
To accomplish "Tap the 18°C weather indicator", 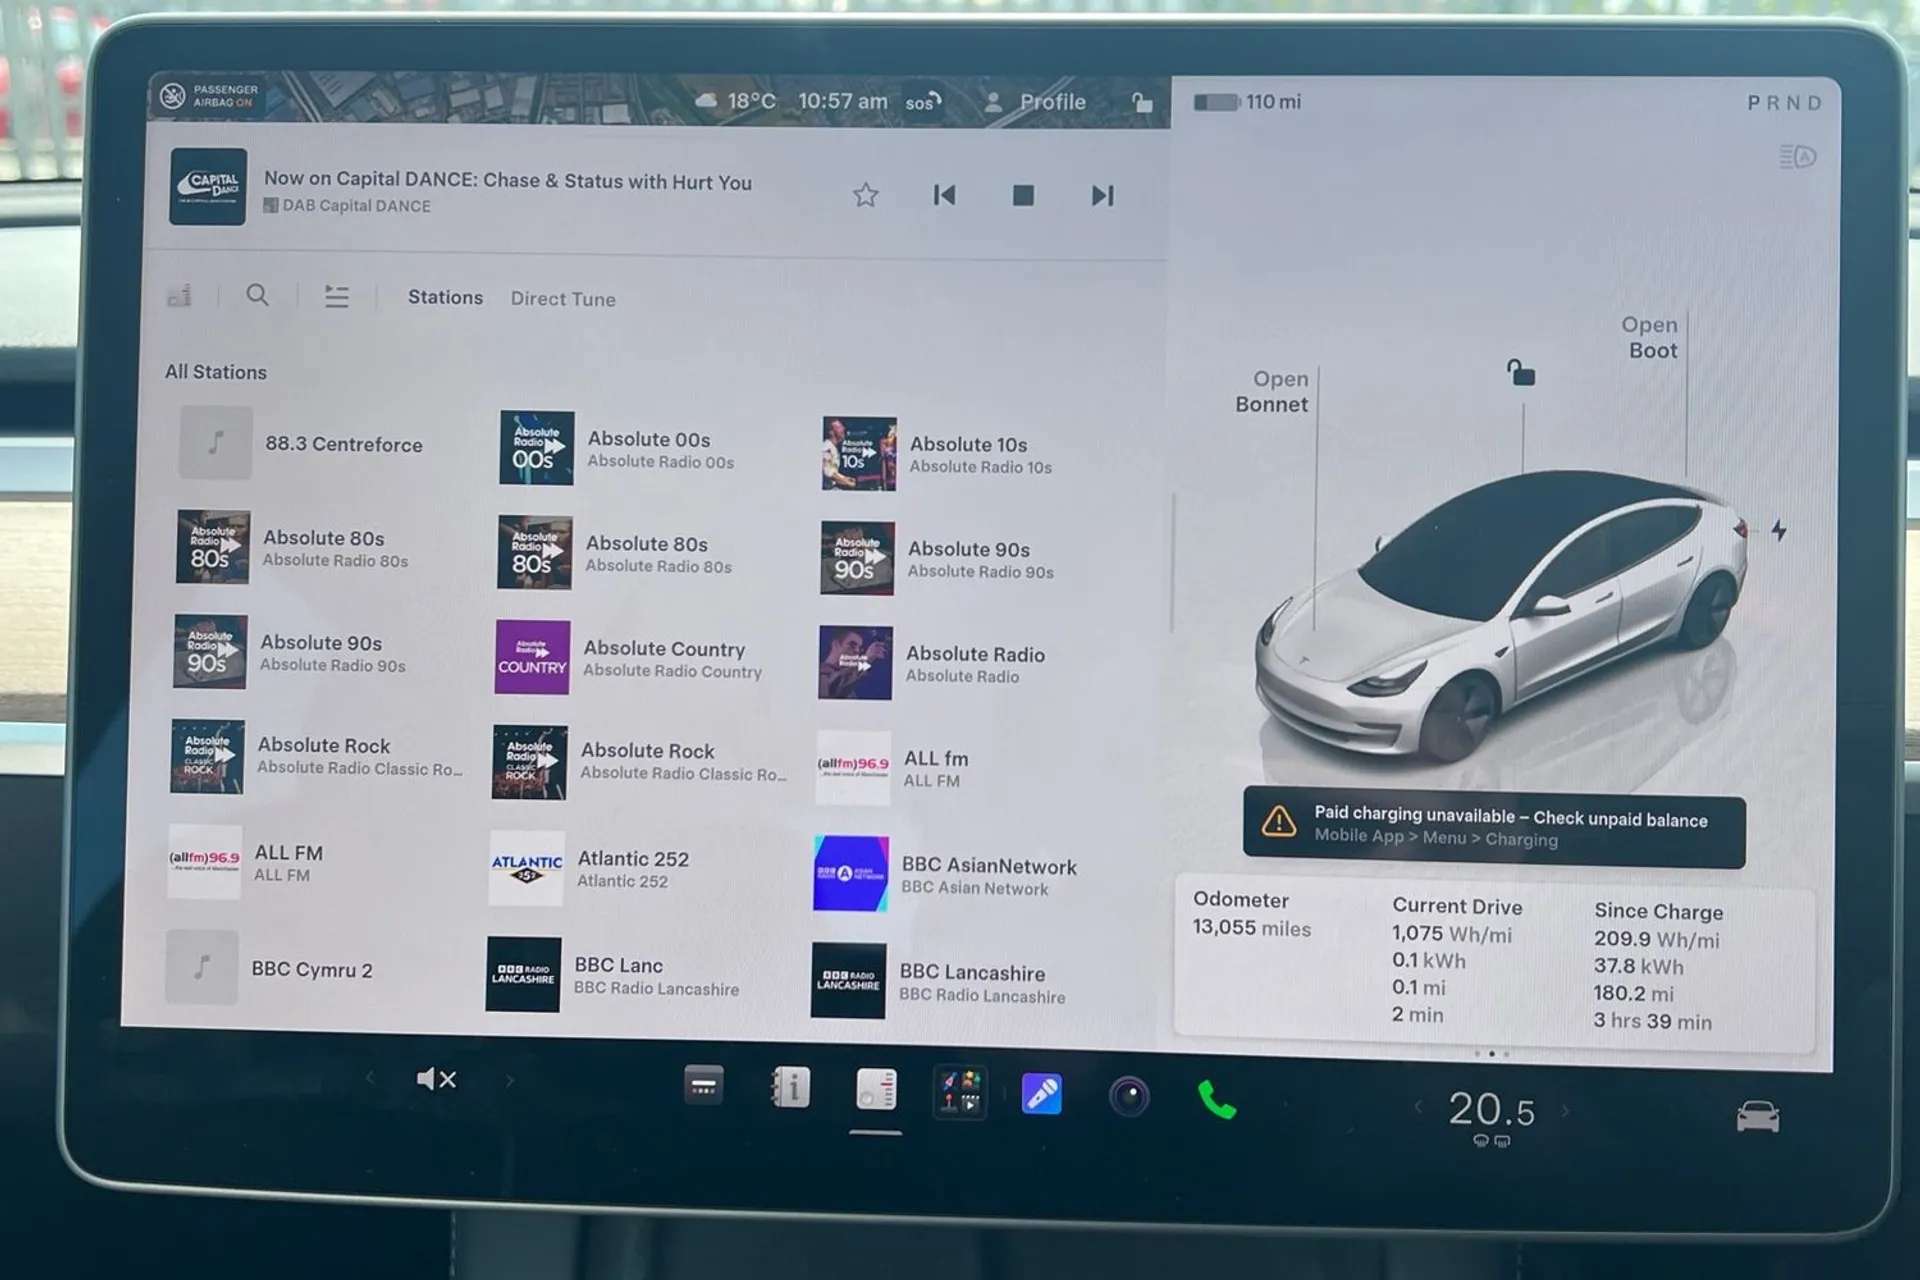I will click(x=736, y=101).
